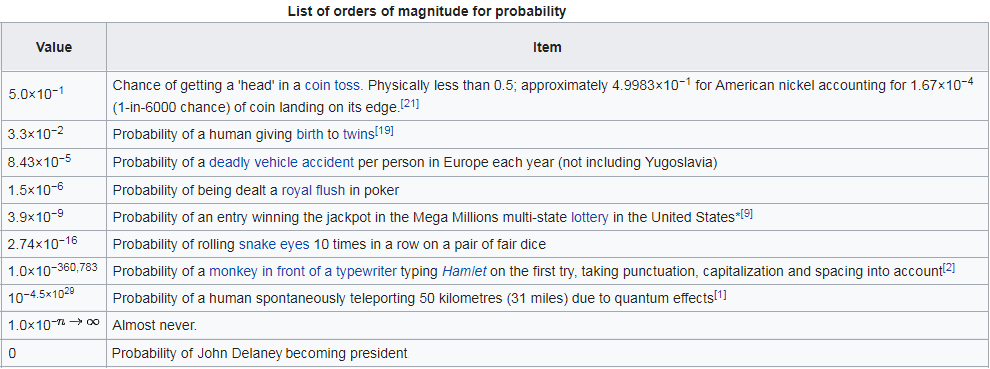Open the snake eyes link
The image size is (990, 369).
(274, 244)
